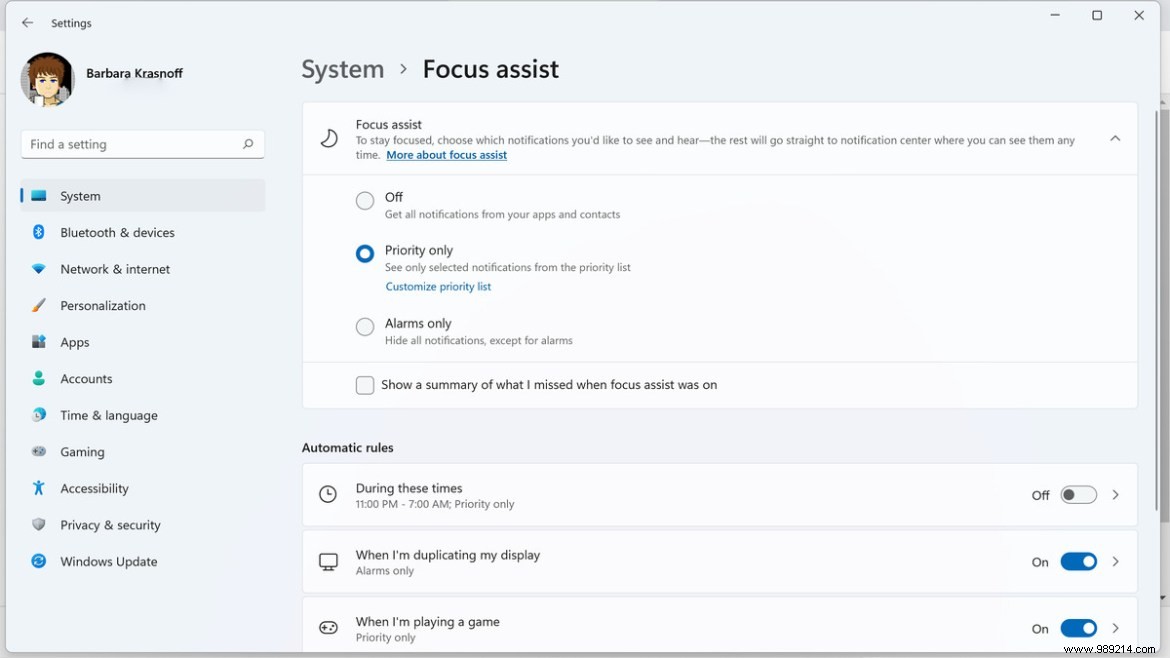The height and width of the screenshot is (658, 1170).
Task: Open Apps settings
Action: [75, 342]
